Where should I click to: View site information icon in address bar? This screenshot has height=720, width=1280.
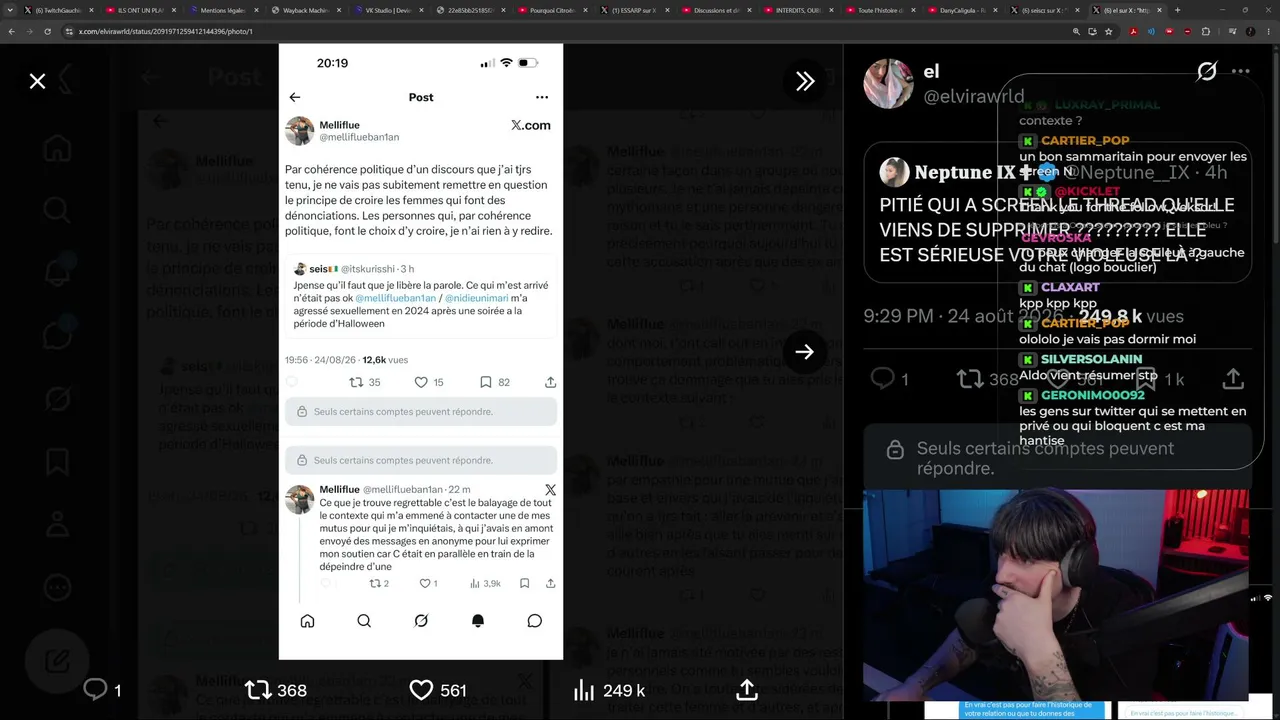[69, 31]
